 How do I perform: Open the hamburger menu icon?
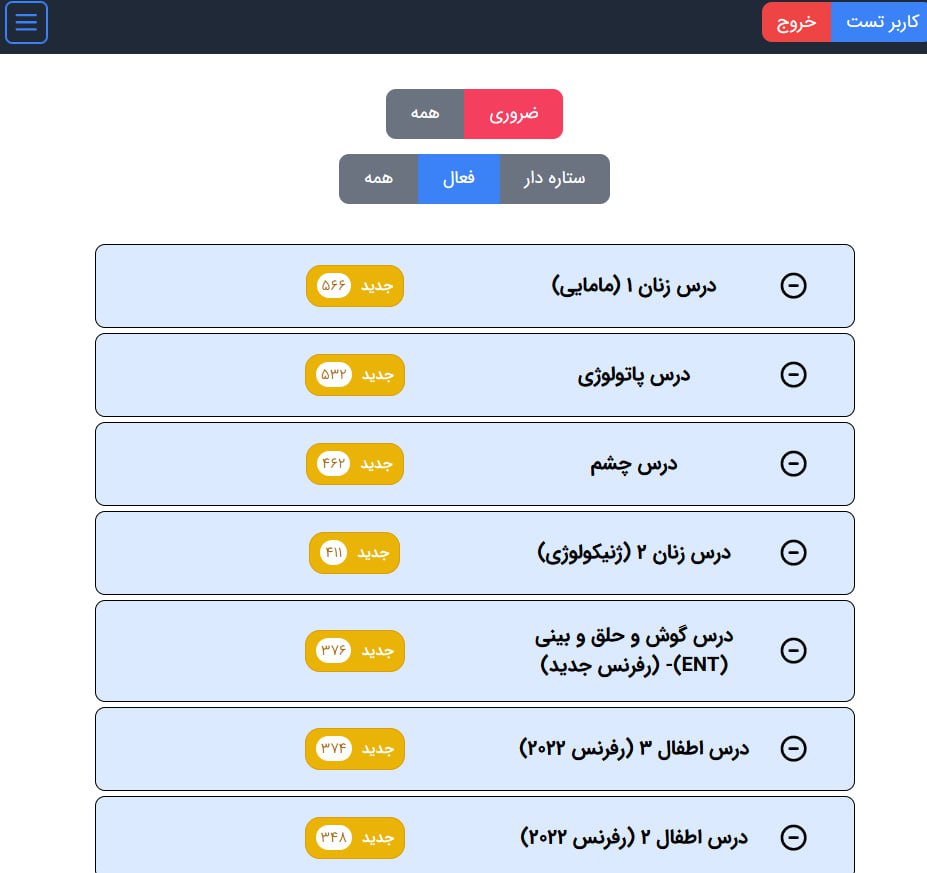tap(26, 23)
